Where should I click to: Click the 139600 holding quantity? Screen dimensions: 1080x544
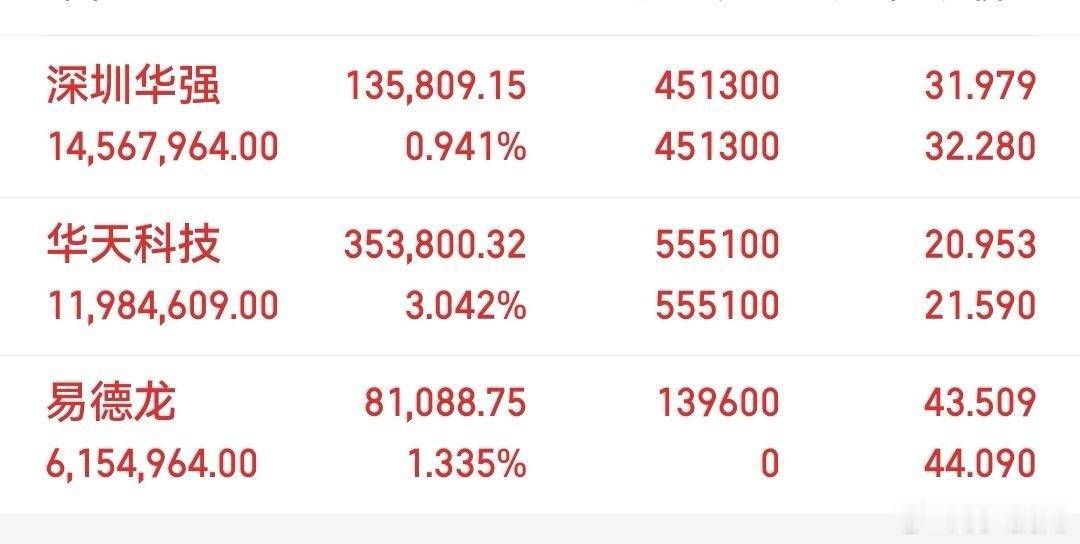718,403
